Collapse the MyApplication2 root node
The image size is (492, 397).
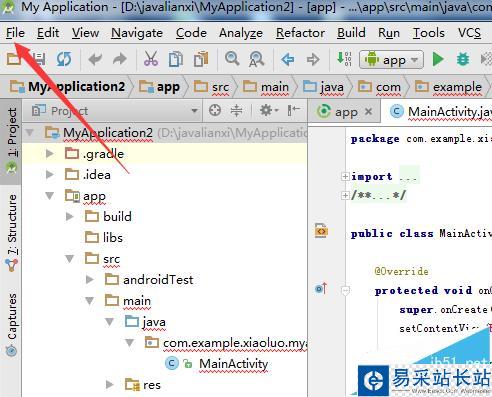(30, 133)
